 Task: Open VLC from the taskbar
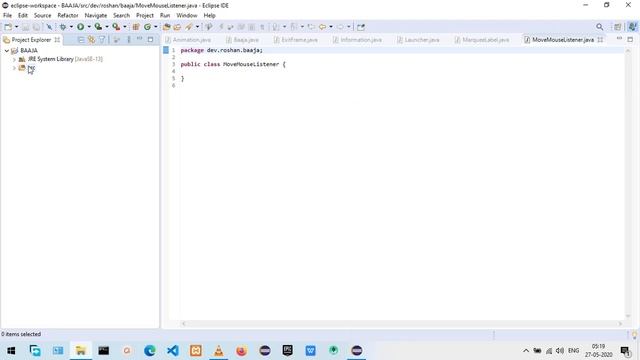point(219,351)
